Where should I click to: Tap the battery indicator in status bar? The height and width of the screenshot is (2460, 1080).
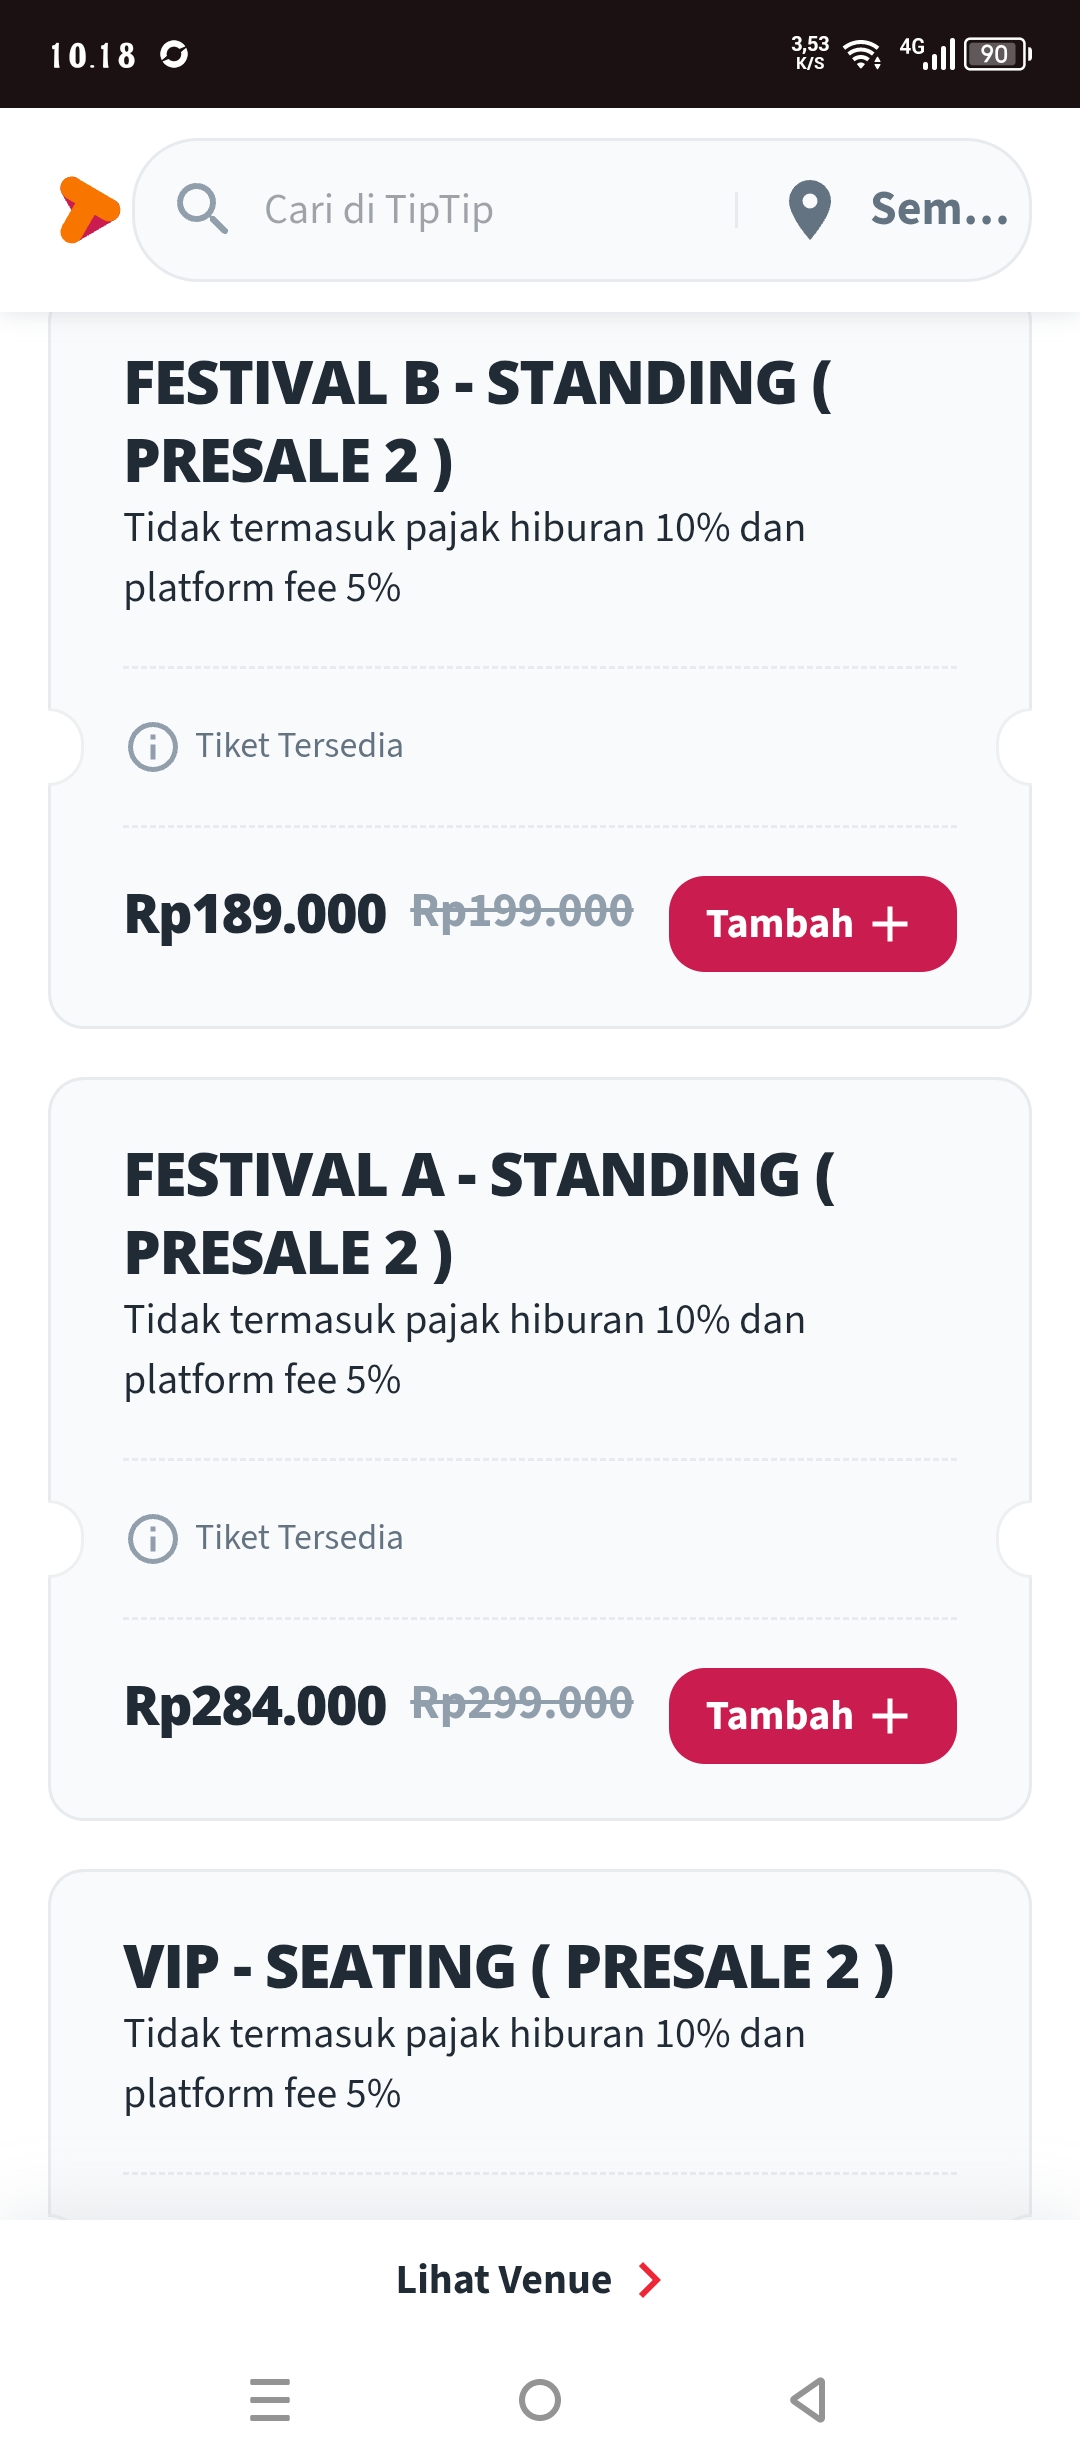pyautogui.click(x=998, y=54)
